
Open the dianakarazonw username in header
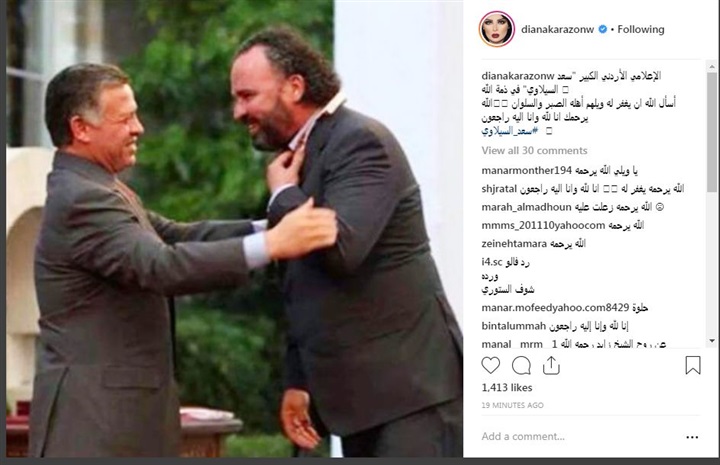point(557,29)
